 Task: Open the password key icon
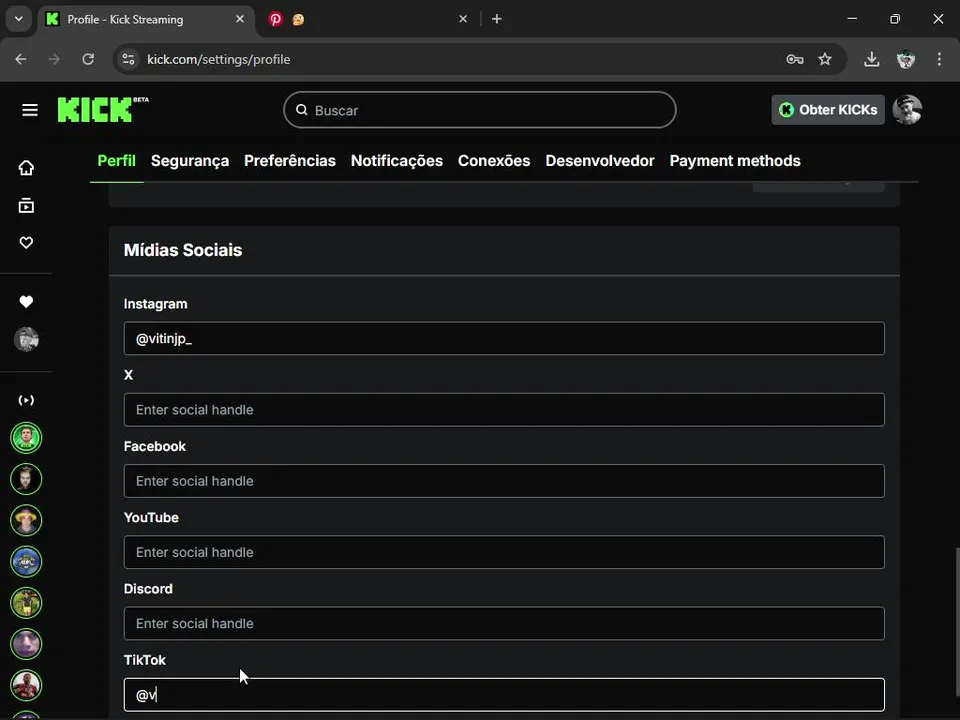pyautogui.click(x=795, y=59)
